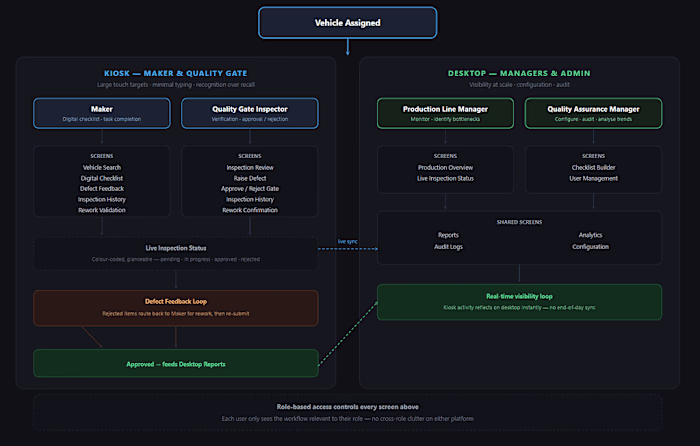Viewport: 700px width, 446px height.
Task: Click Inspection History under Maker screens
Action: (102, 200)
